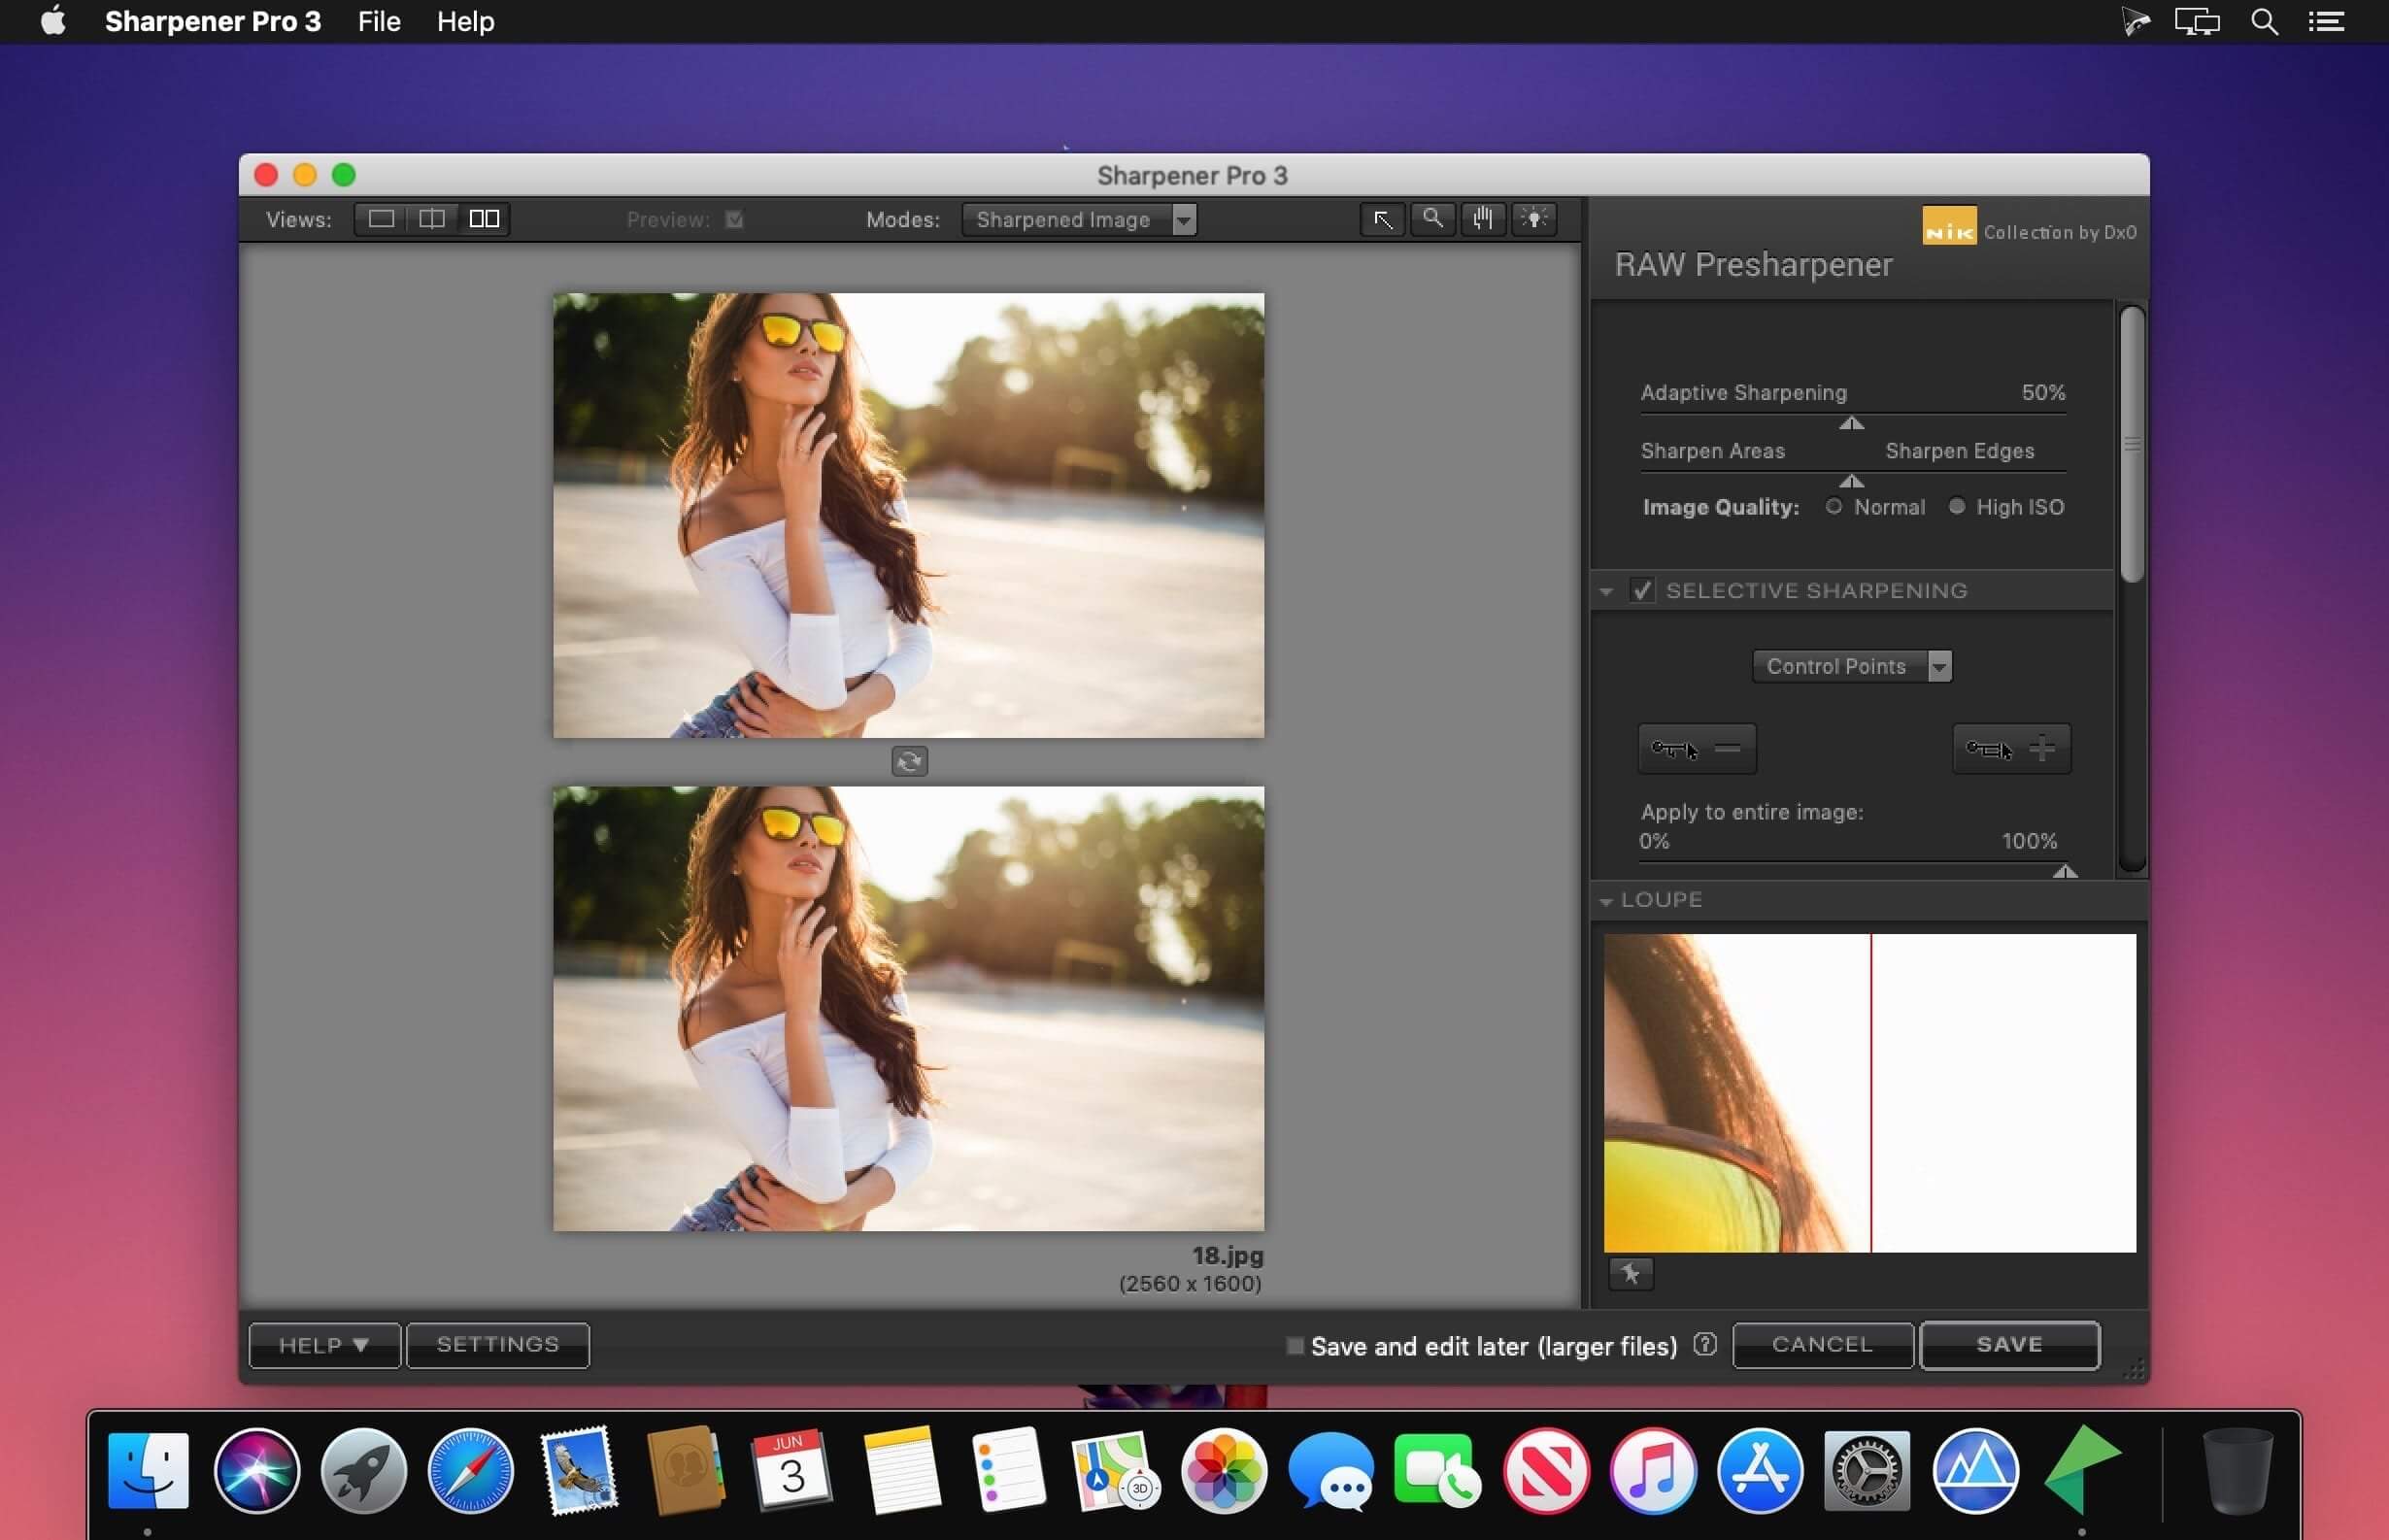Open the File menu
Screen dimensions: 2389x1540
click(379, 21)
